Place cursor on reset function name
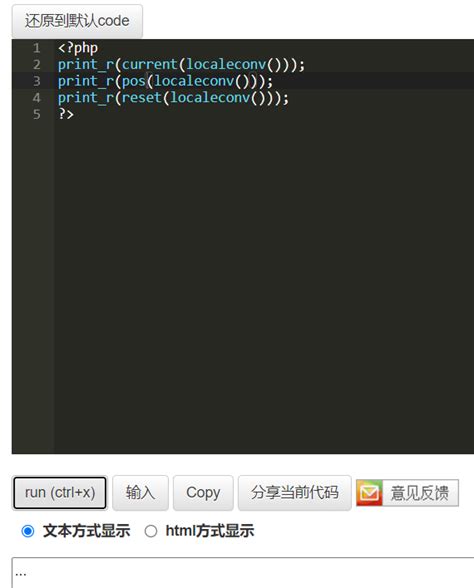The width and height of the screenshot is (474, 588). 141,98
